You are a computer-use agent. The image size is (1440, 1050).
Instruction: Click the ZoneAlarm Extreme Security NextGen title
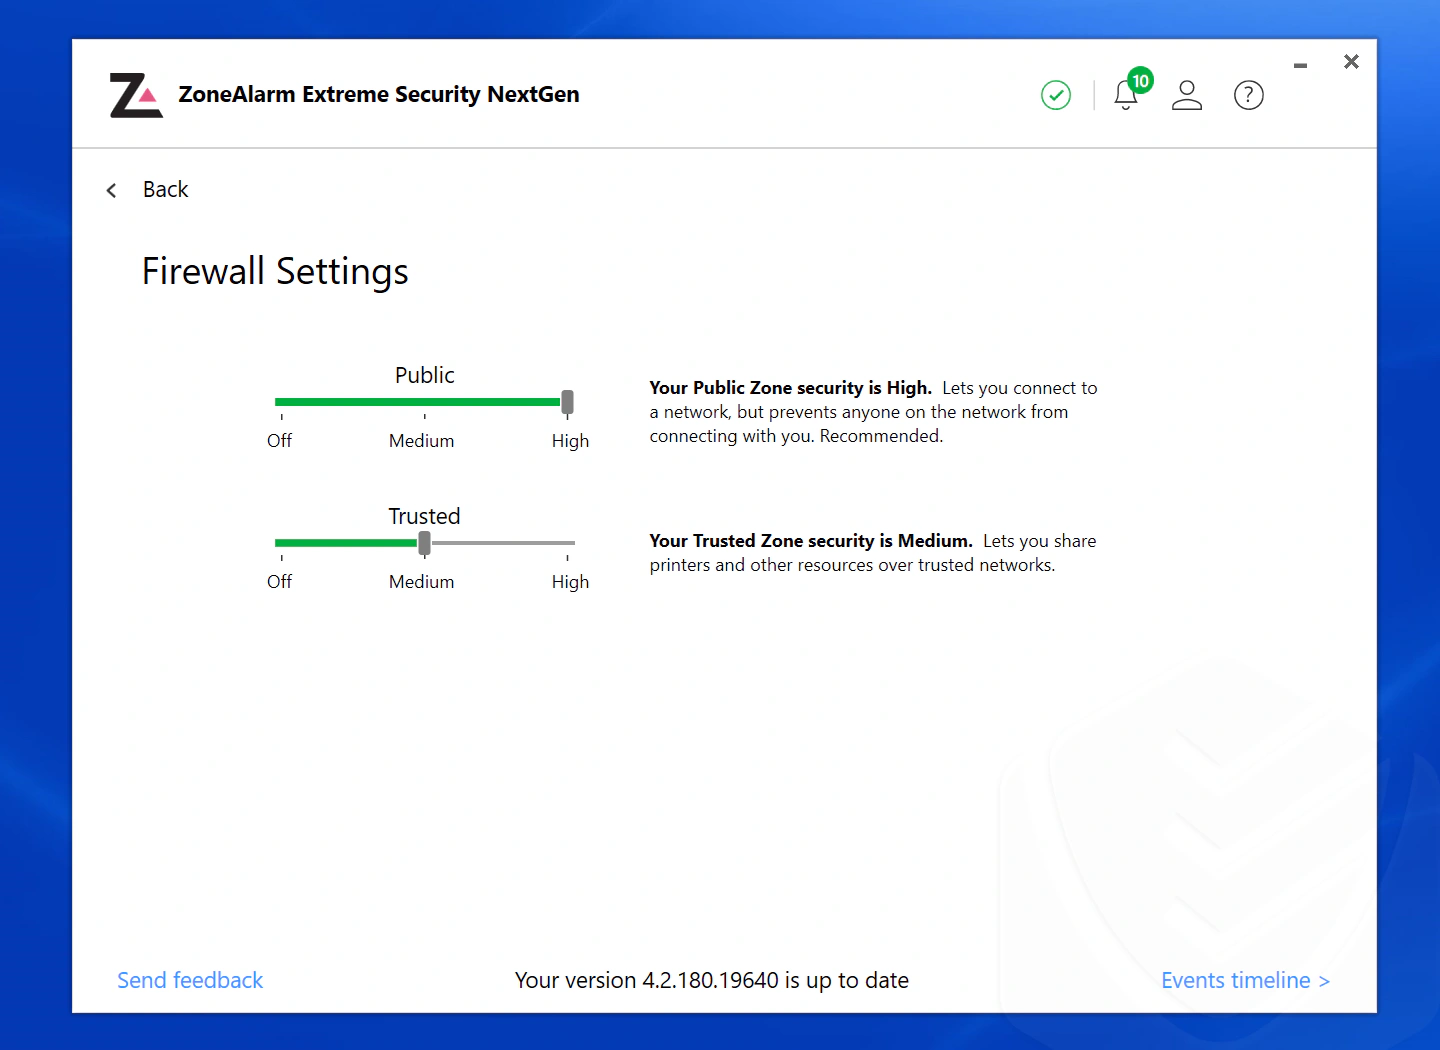[379, 94]
